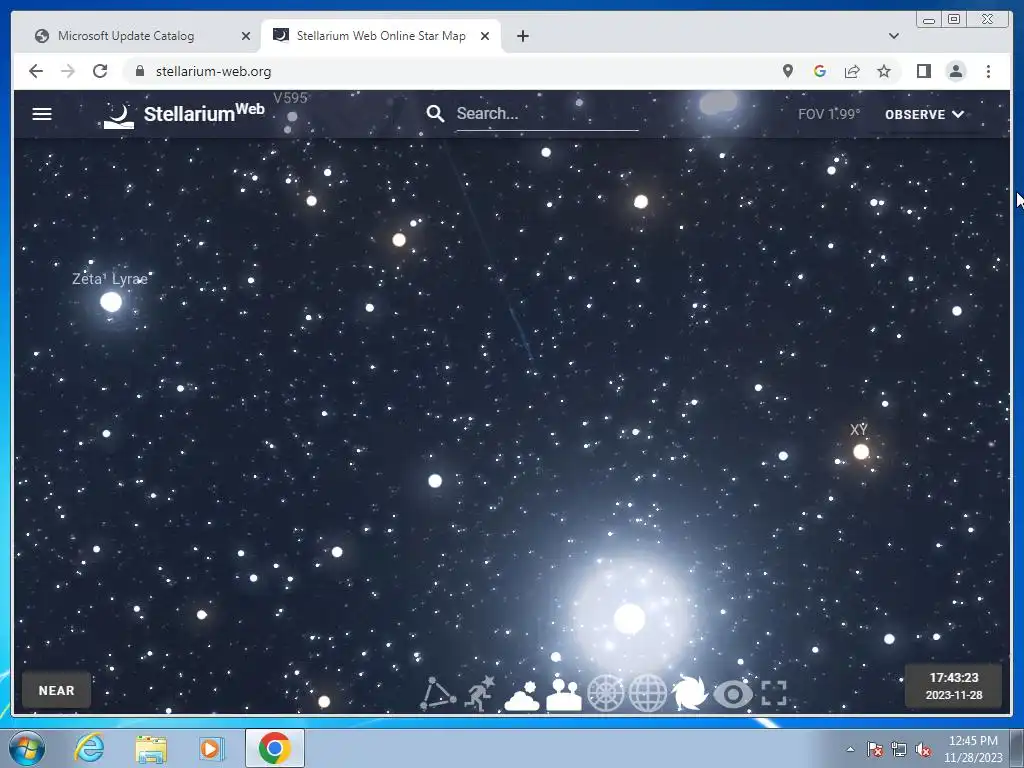Close the Microsoft Update Catalog tab
Viewport: 1024px width, 768px height.
(246, 36)
